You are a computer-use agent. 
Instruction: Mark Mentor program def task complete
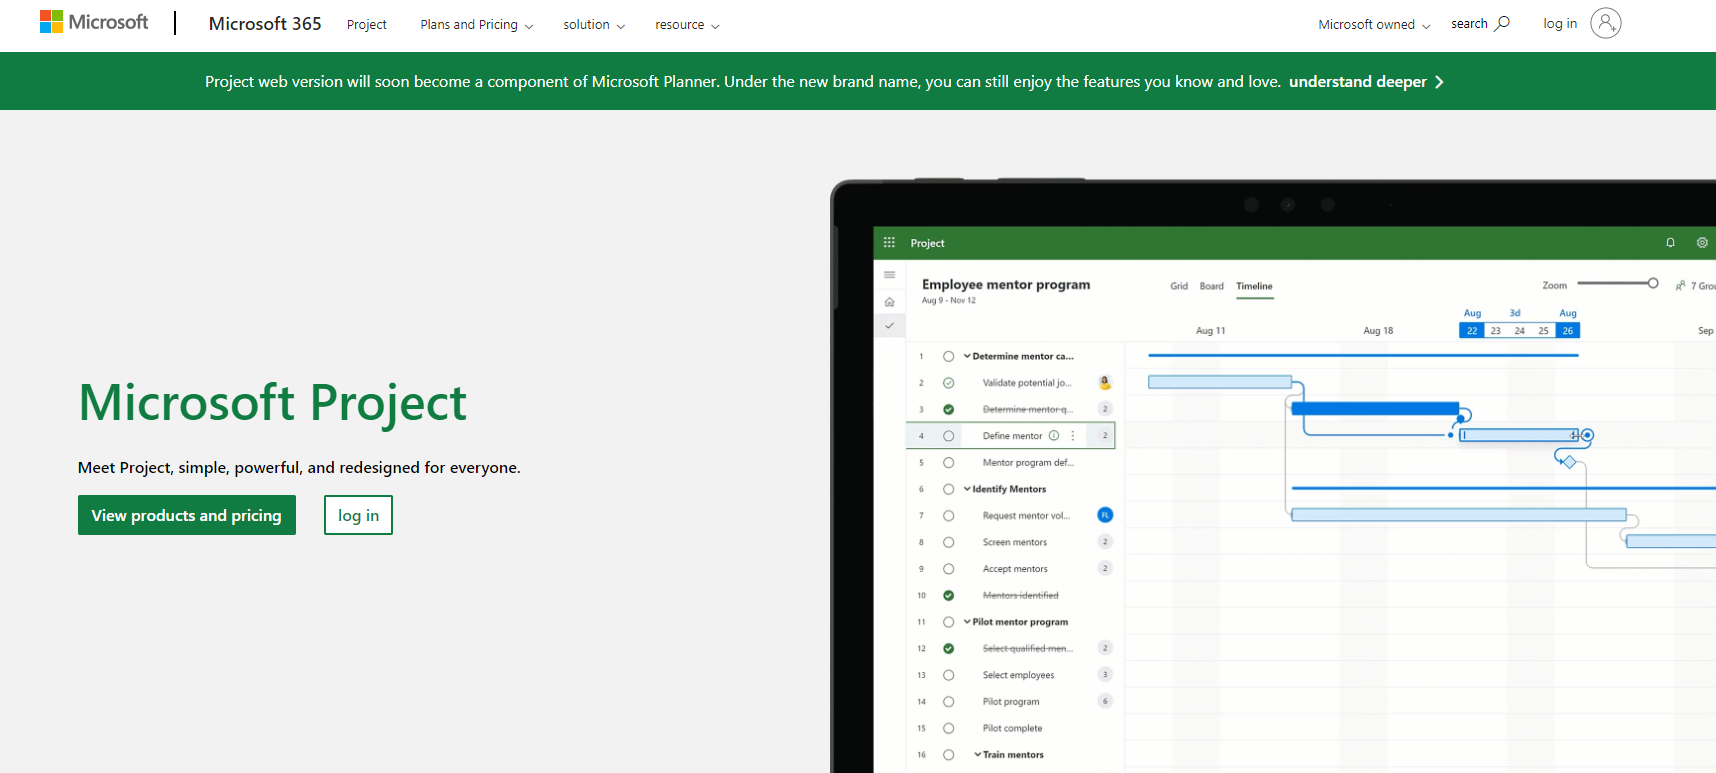(x=948, y=463)
